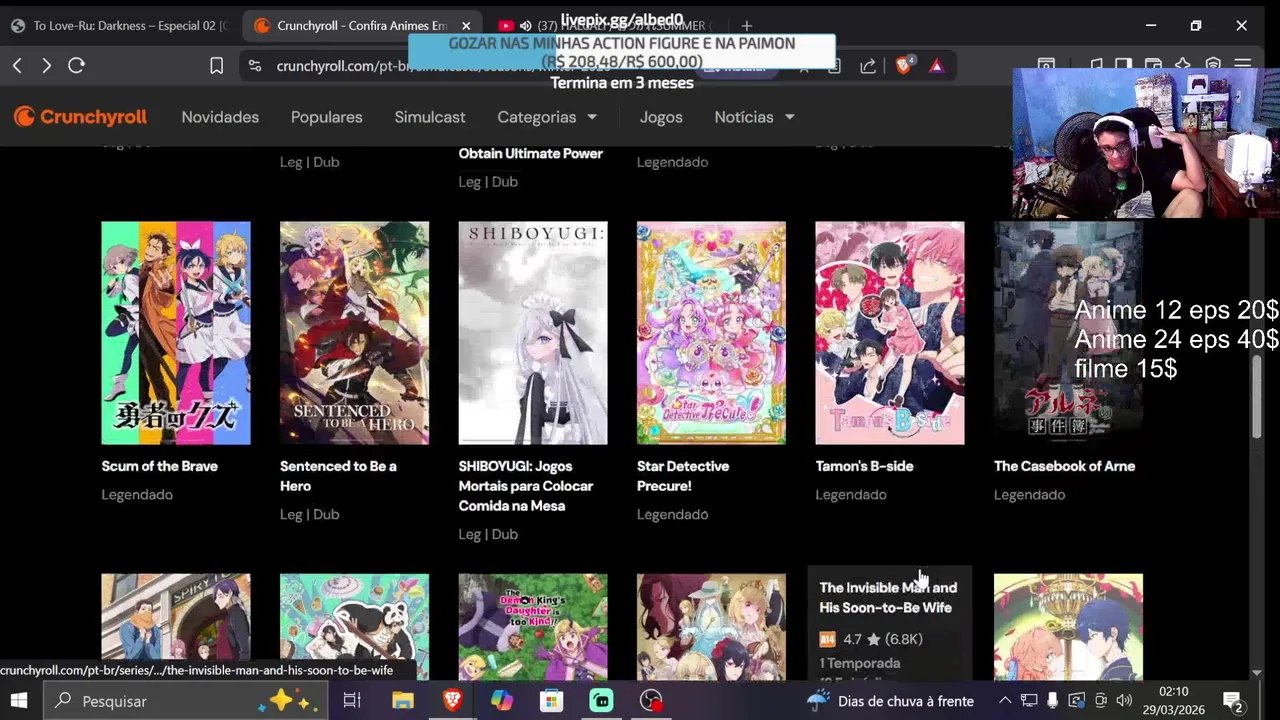1280x720 pixels.
Task: Open Copilot from the taskbar
Action: 502,701
